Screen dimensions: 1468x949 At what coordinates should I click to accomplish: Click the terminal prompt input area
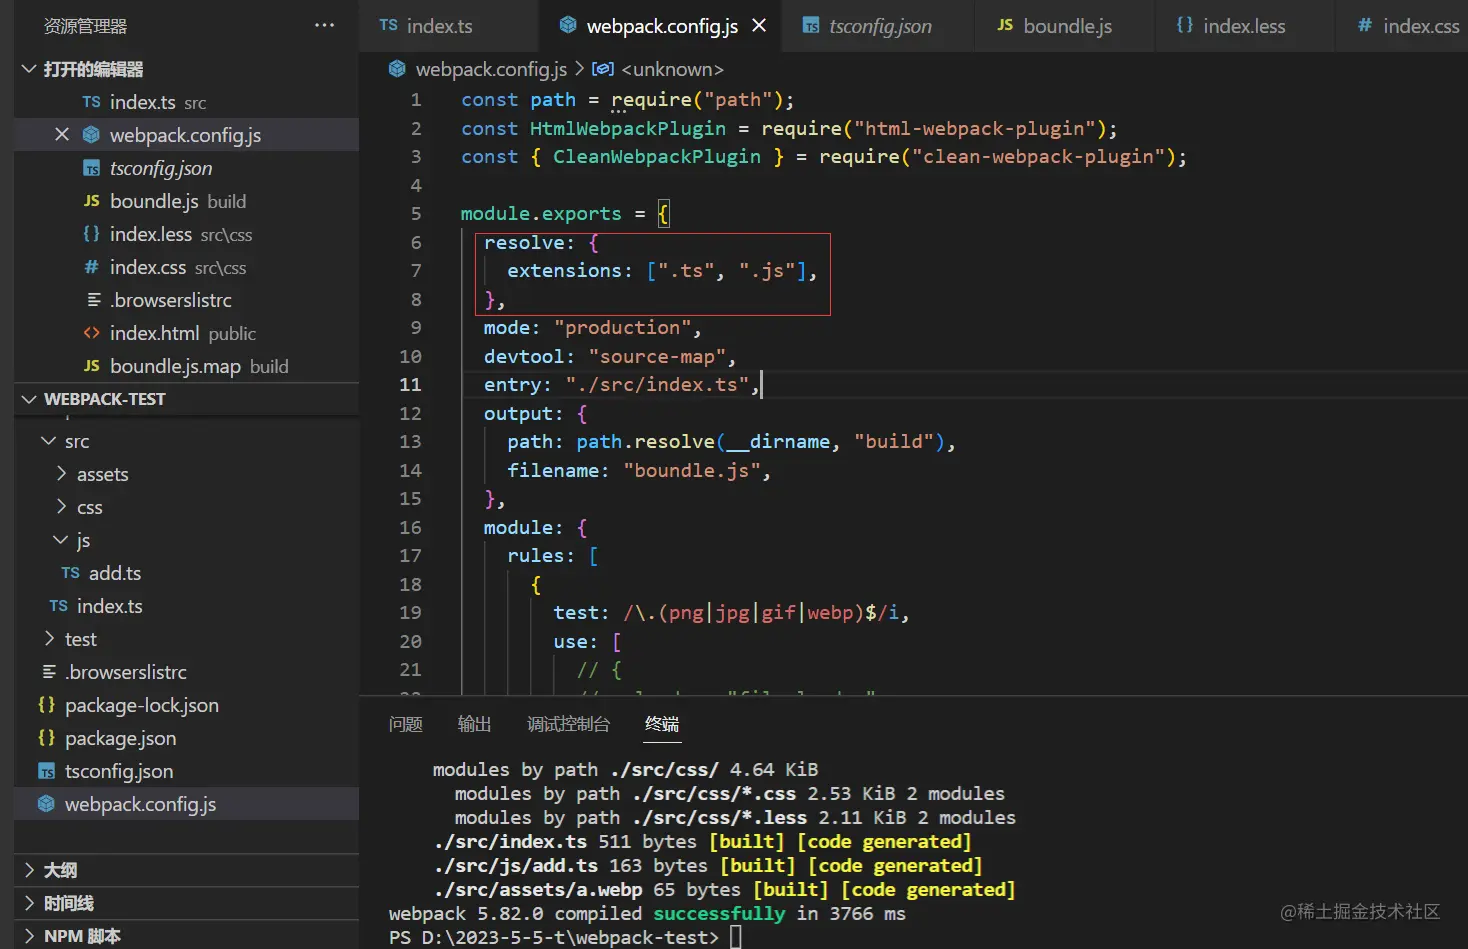[736, 937]
